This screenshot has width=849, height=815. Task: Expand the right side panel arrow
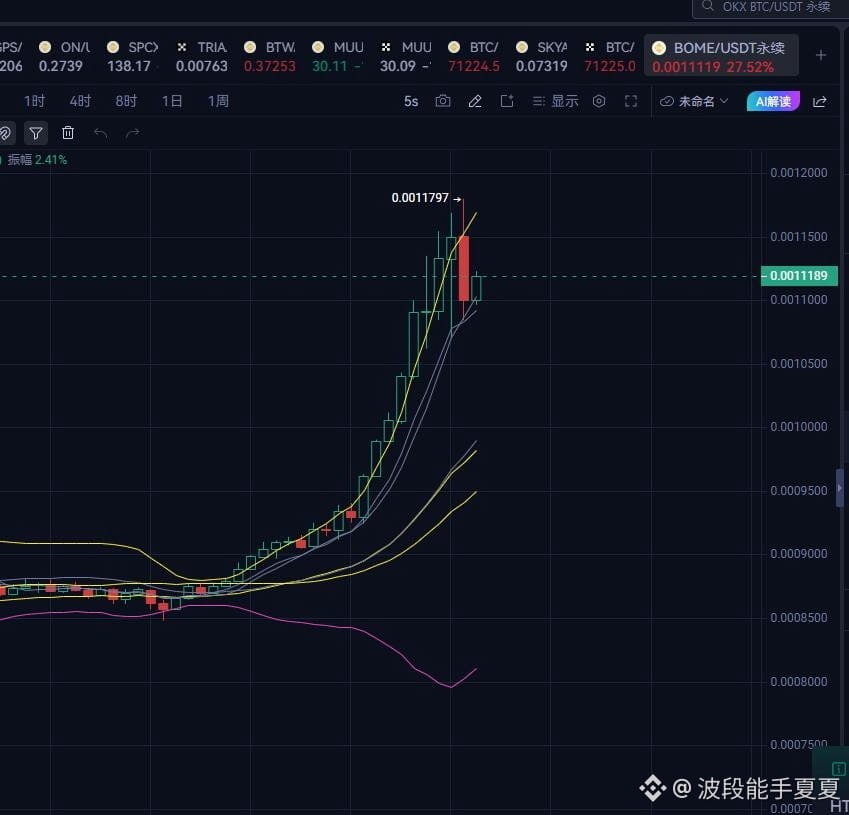pos(840,488)
